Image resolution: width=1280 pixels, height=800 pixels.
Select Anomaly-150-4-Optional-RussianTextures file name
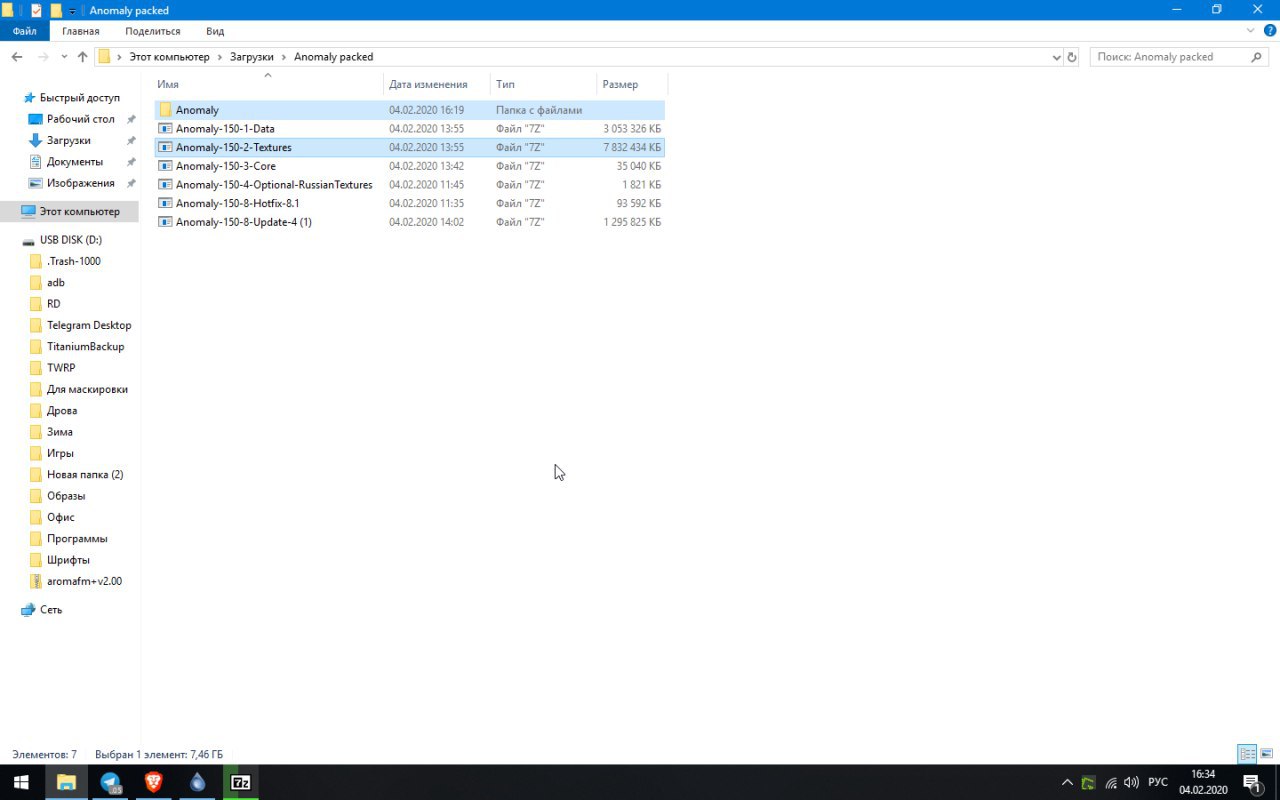[274, 185]
